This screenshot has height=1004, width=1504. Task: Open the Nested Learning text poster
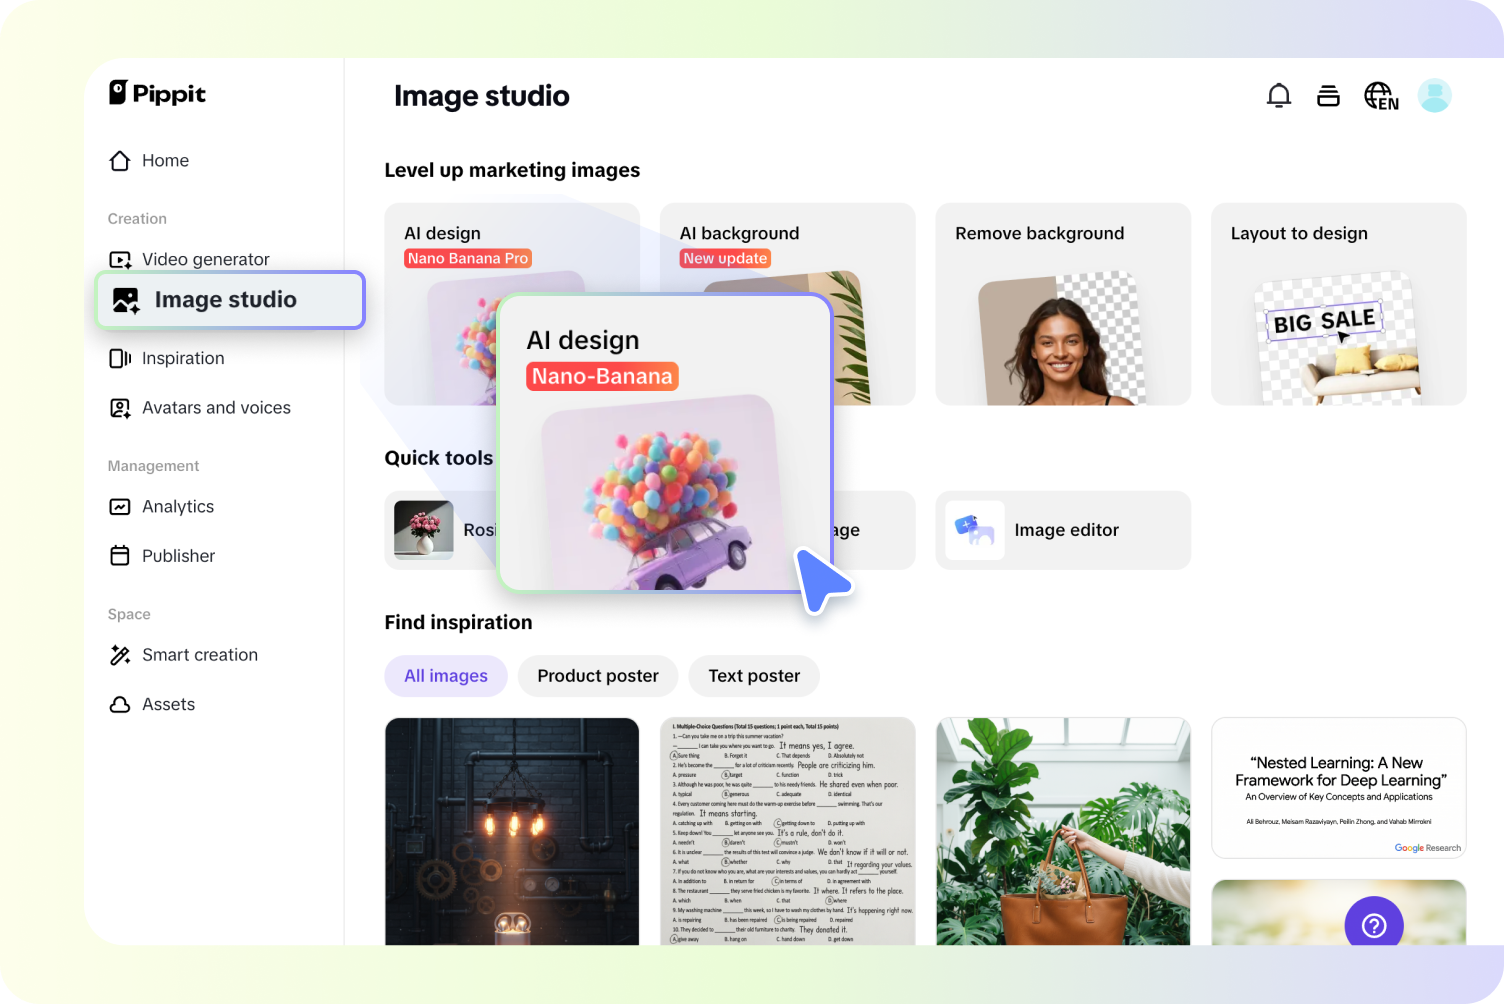(1338, 788)
